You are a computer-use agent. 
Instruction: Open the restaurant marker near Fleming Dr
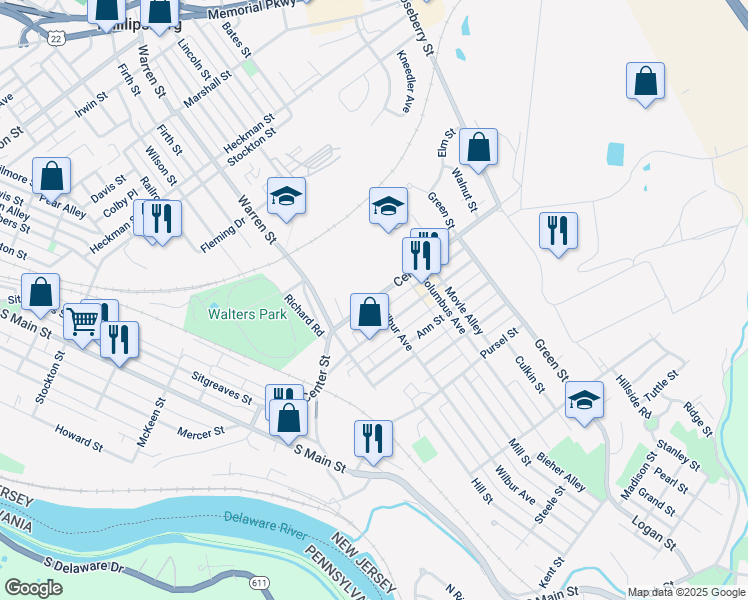pos(162,218)
